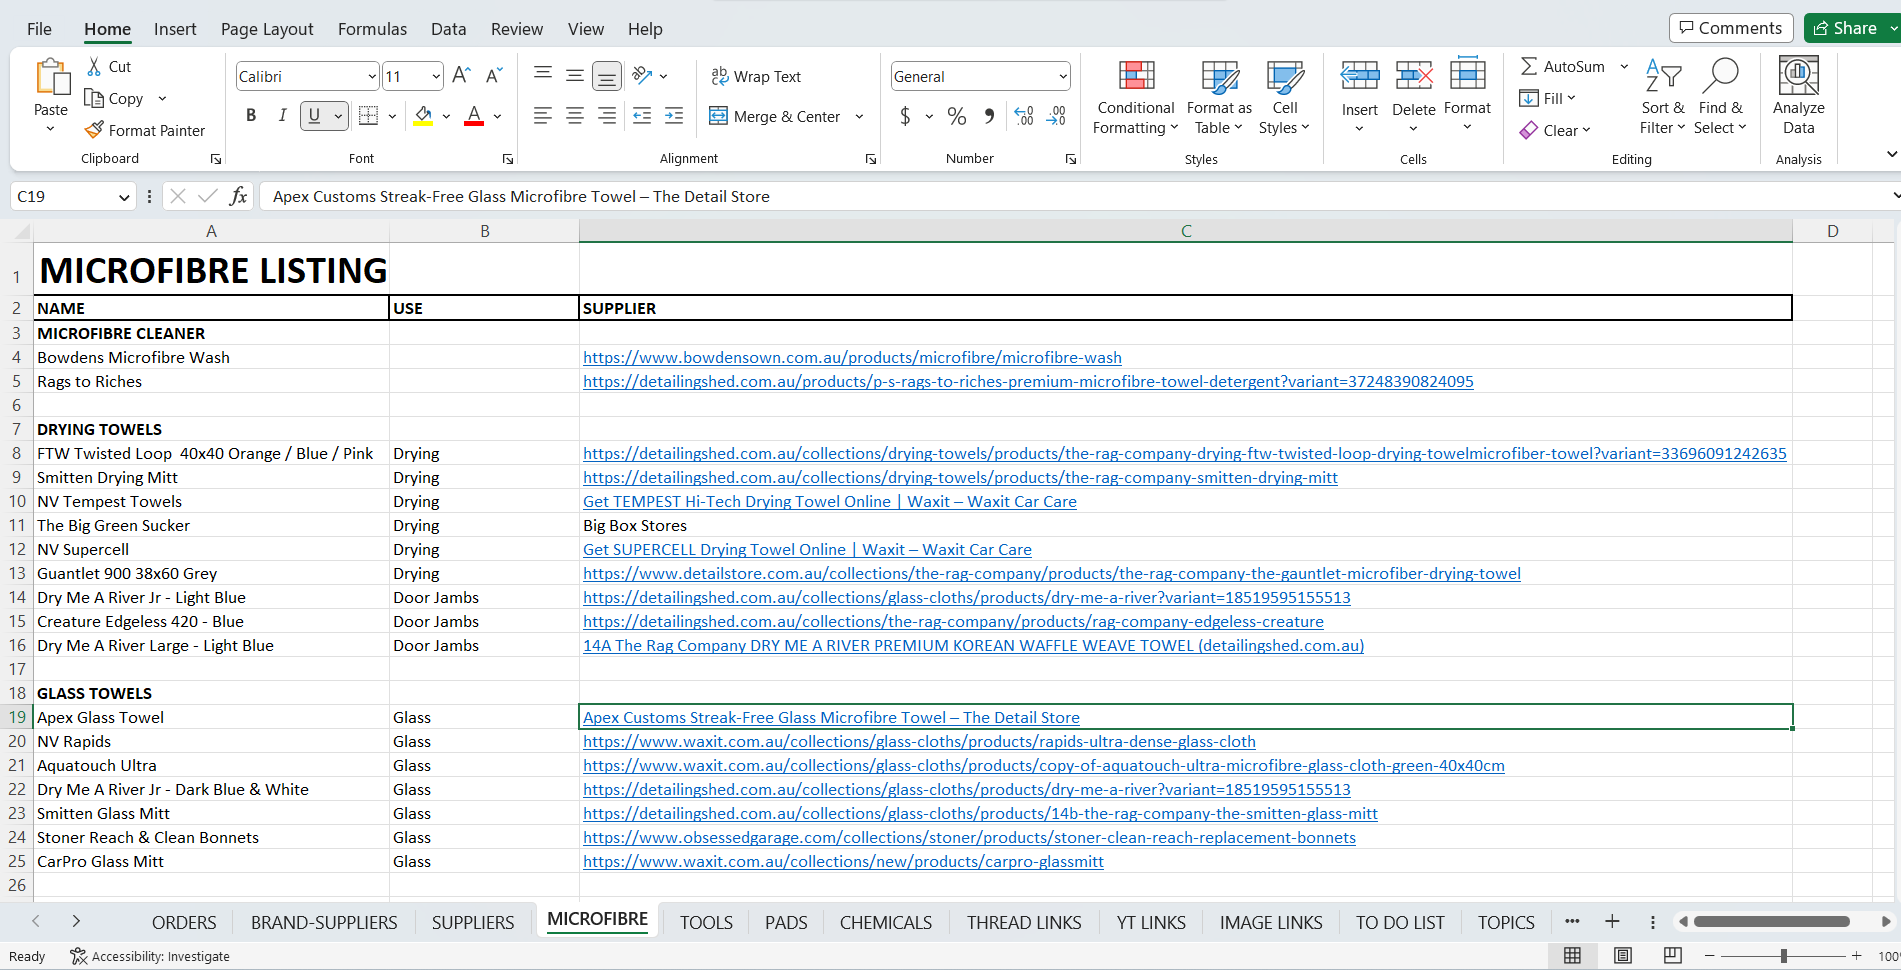
Task: Switch to the Formulas ribbon tab
Action: [372, 29]
